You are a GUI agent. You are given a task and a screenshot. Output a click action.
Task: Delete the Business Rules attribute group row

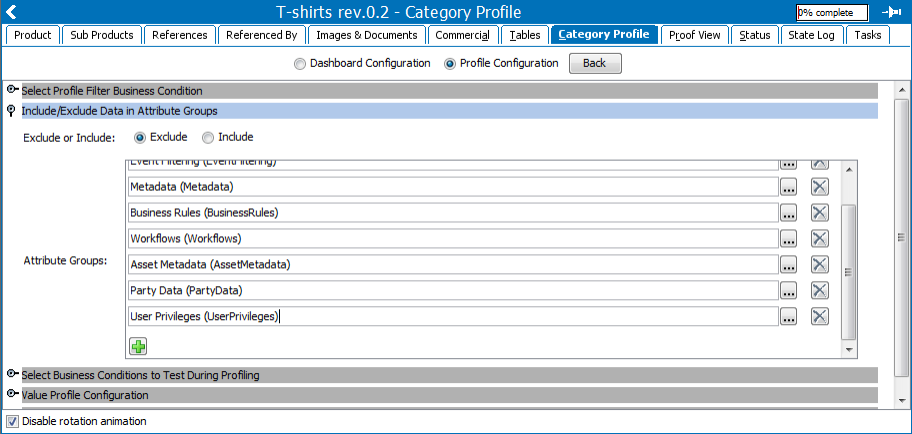(820, 213)
